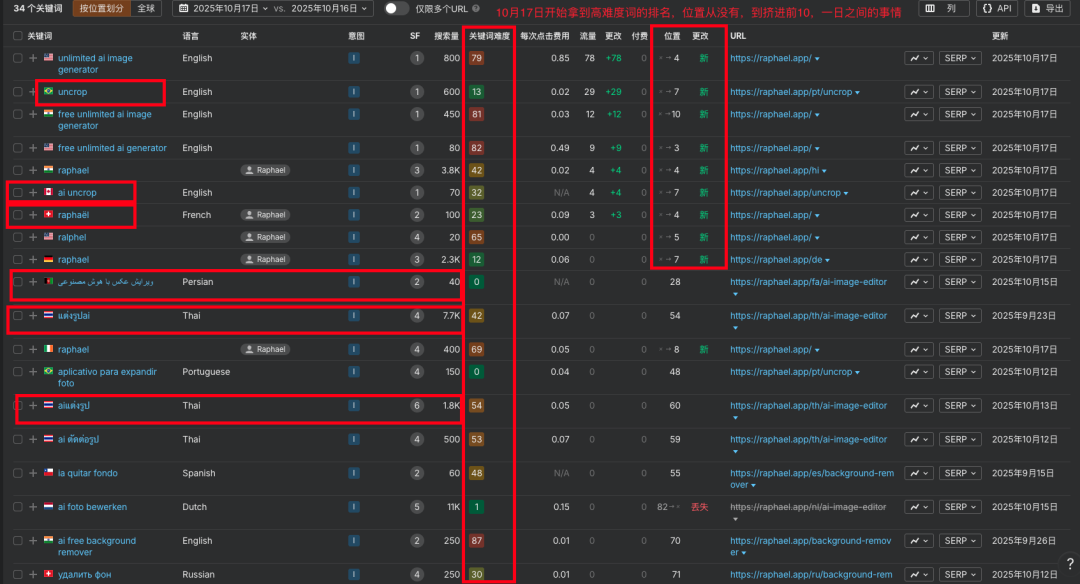Click the Raphael entity tag in 'raphaël' row
Image resolution: width=1080 pixels, height=584 pixels.
click(265, 215)
